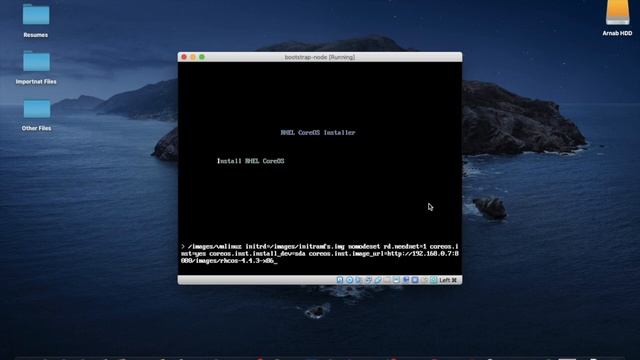Click the hard disk activity indicator icon
This screenshot has height=360, width=640.
[x=340, y=280]
